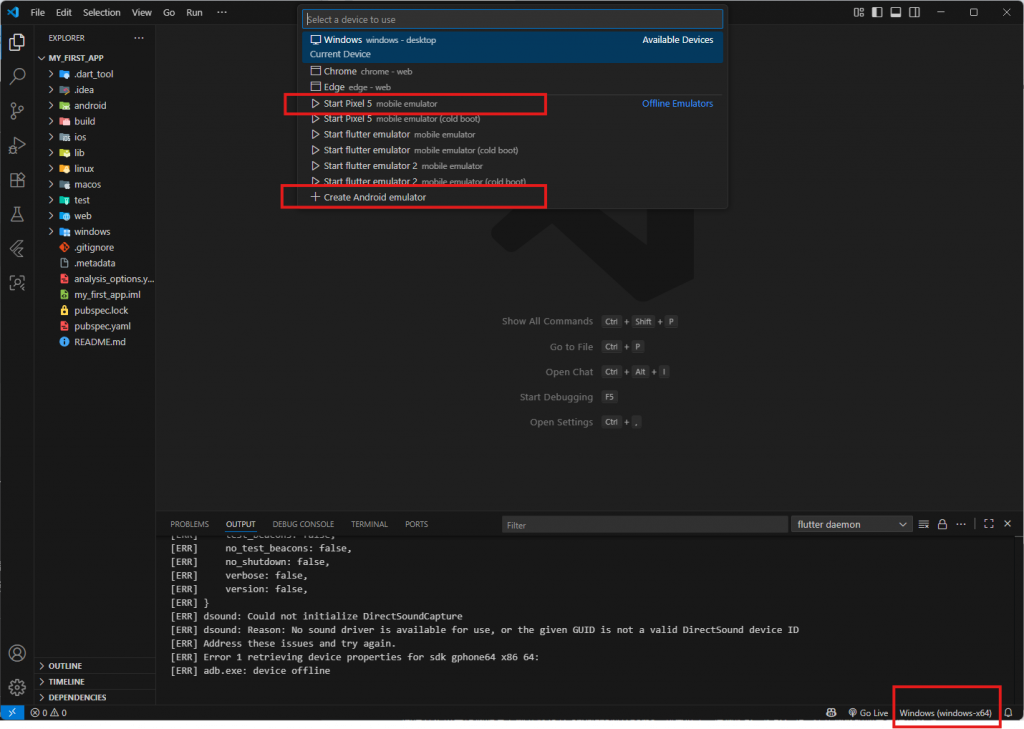
Task: Select Edge web device
Action: 513,87
